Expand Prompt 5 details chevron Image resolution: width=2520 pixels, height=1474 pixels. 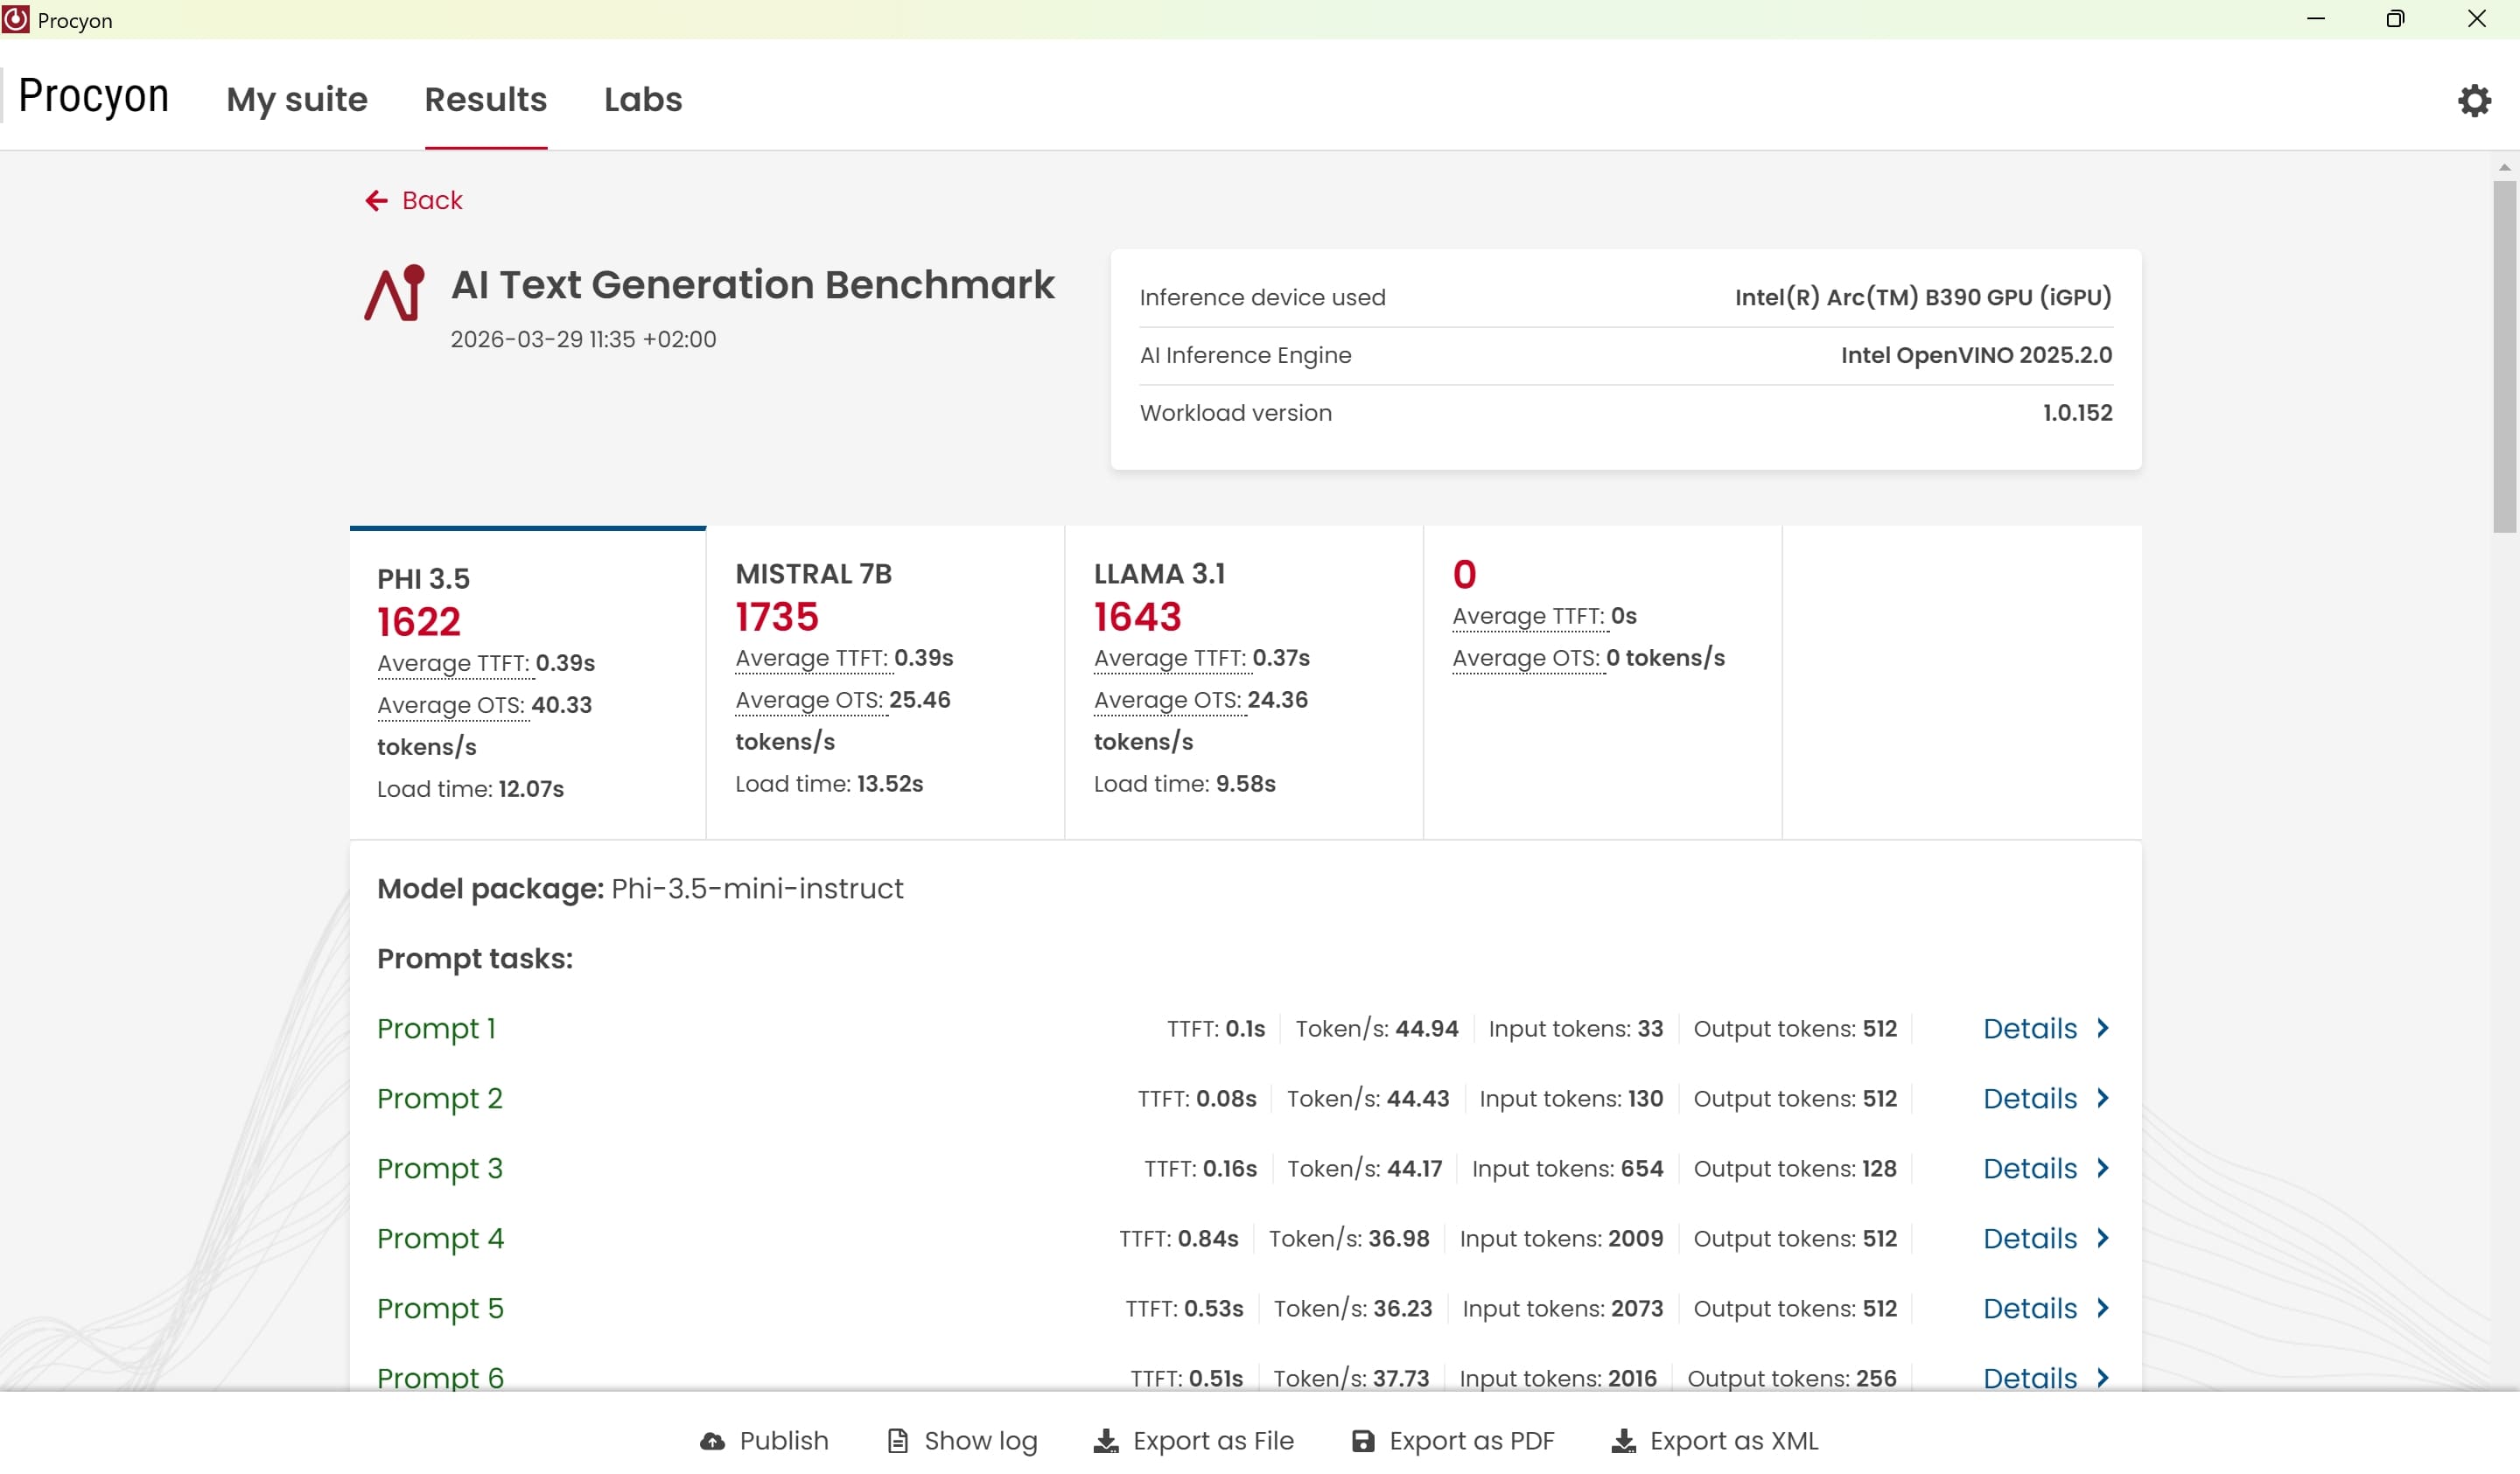(2102, 1308)
